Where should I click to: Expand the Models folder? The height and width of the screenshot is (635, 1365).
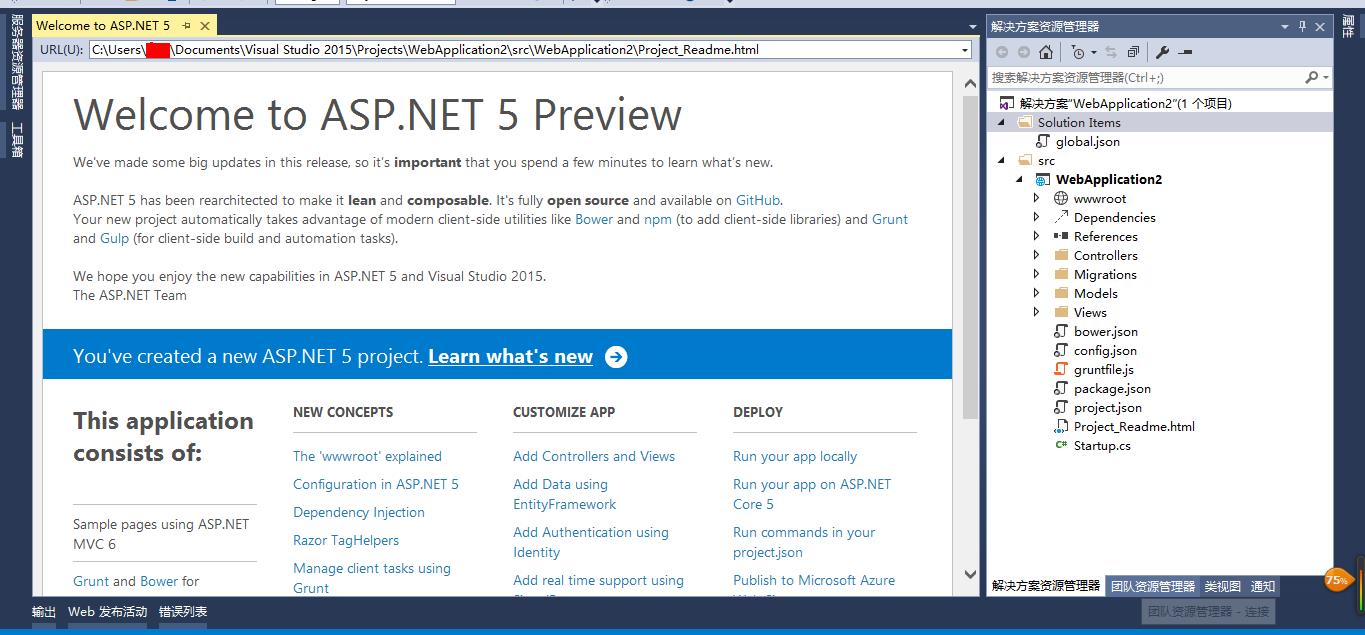1037,293
